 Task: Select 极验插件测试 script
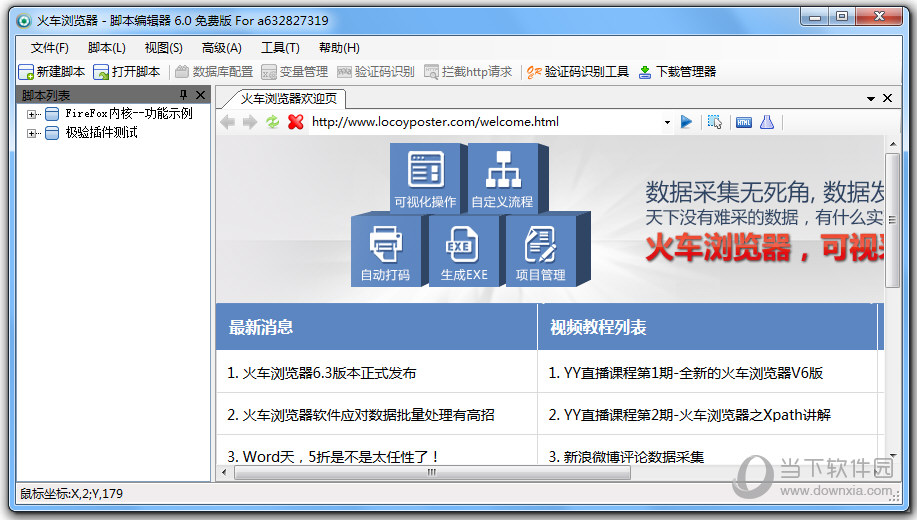click(x=102, y=133)
